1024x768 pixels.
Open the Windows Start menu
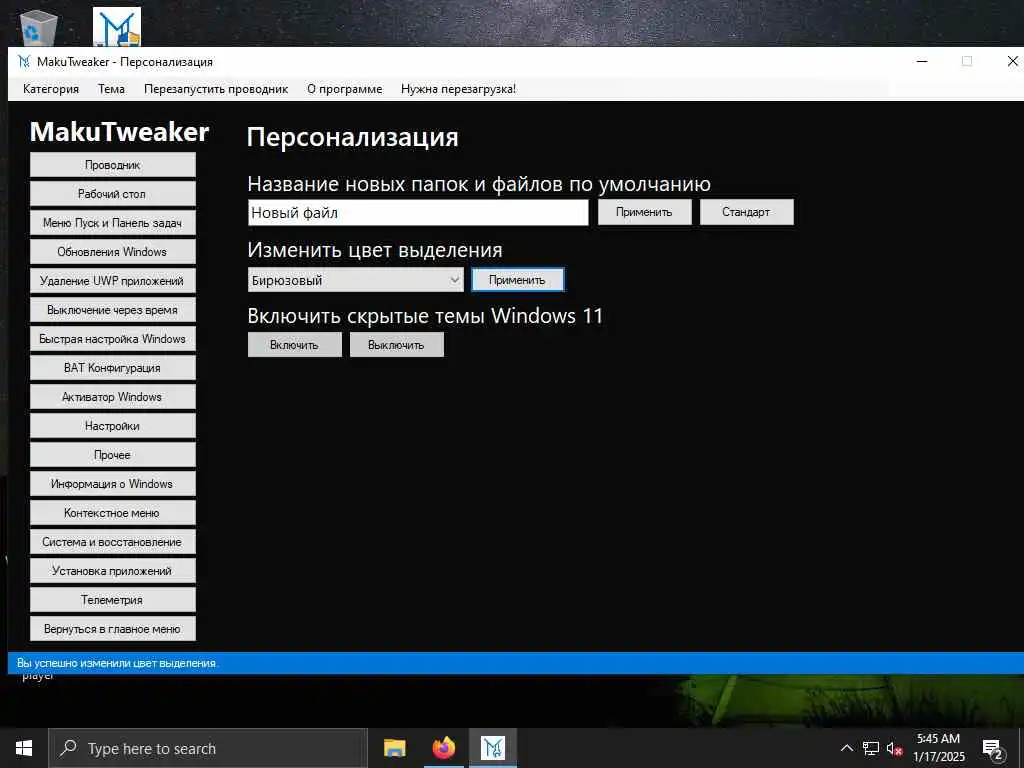(24, 748)
